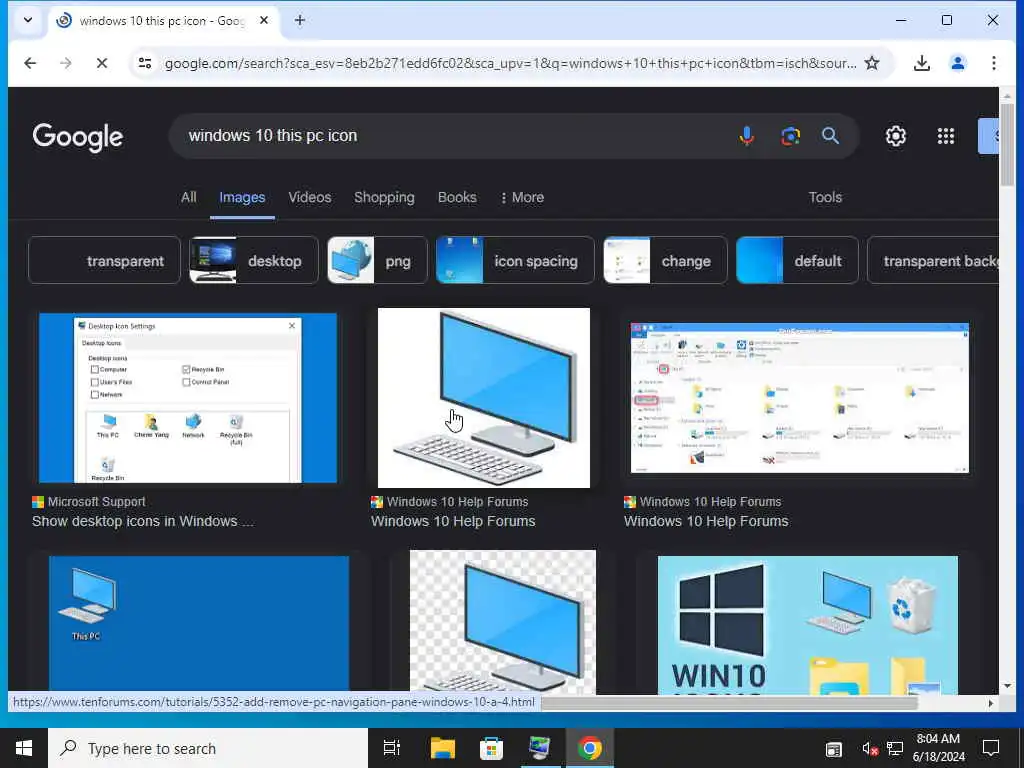Expand the tab search dropdown arrow
The height and width of the screenshot is (768, 1024).
[x=28, y=20]
